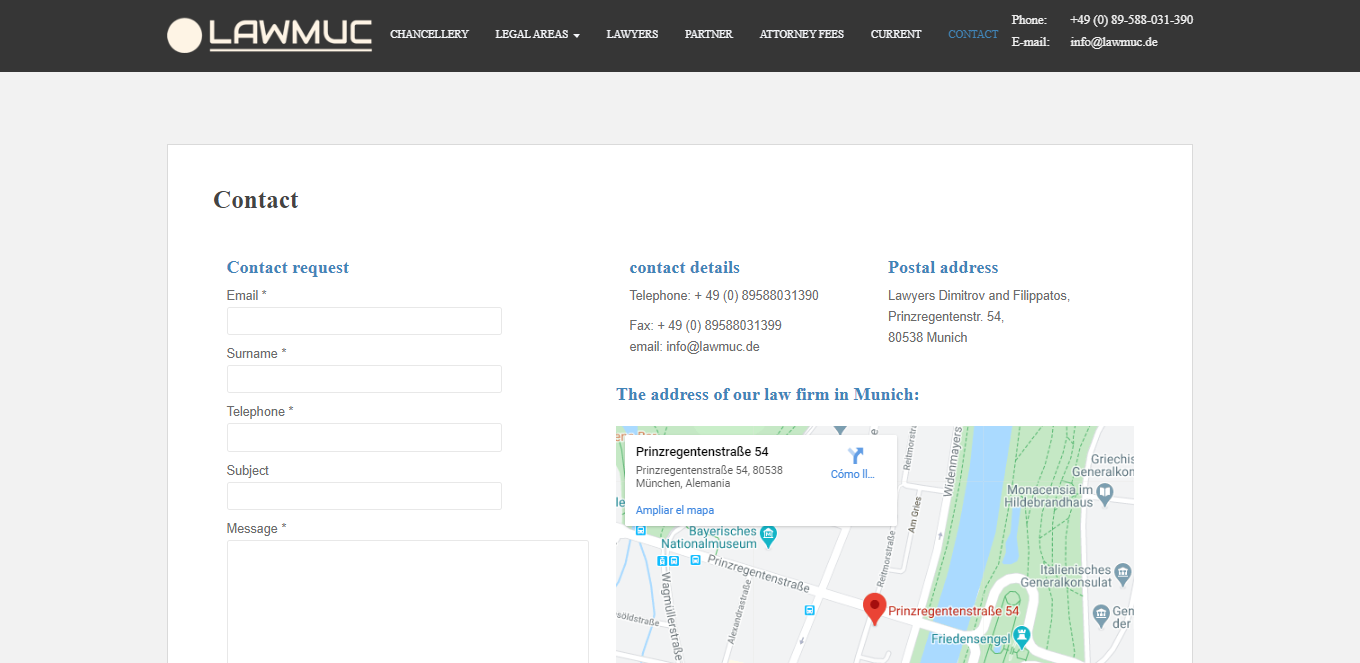Click the Italienisches Generalkonsulat map icon

pyautogui.click(x=1122, y=573)
